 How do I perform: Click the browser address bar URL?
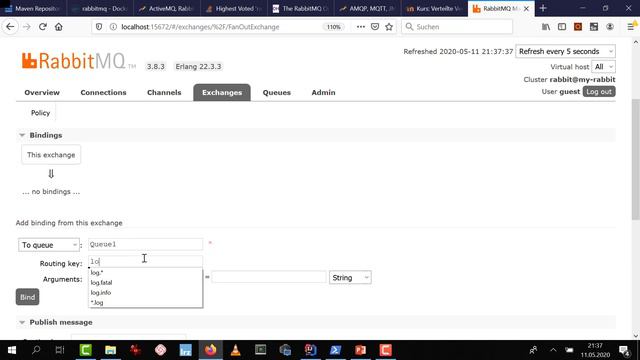200,27
